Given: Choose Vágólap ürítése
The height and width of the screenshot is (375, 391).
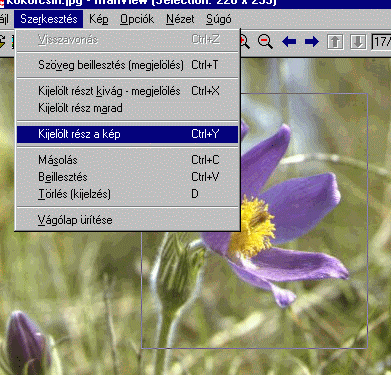Looking at the screenshot, I should tap(128, 220).
